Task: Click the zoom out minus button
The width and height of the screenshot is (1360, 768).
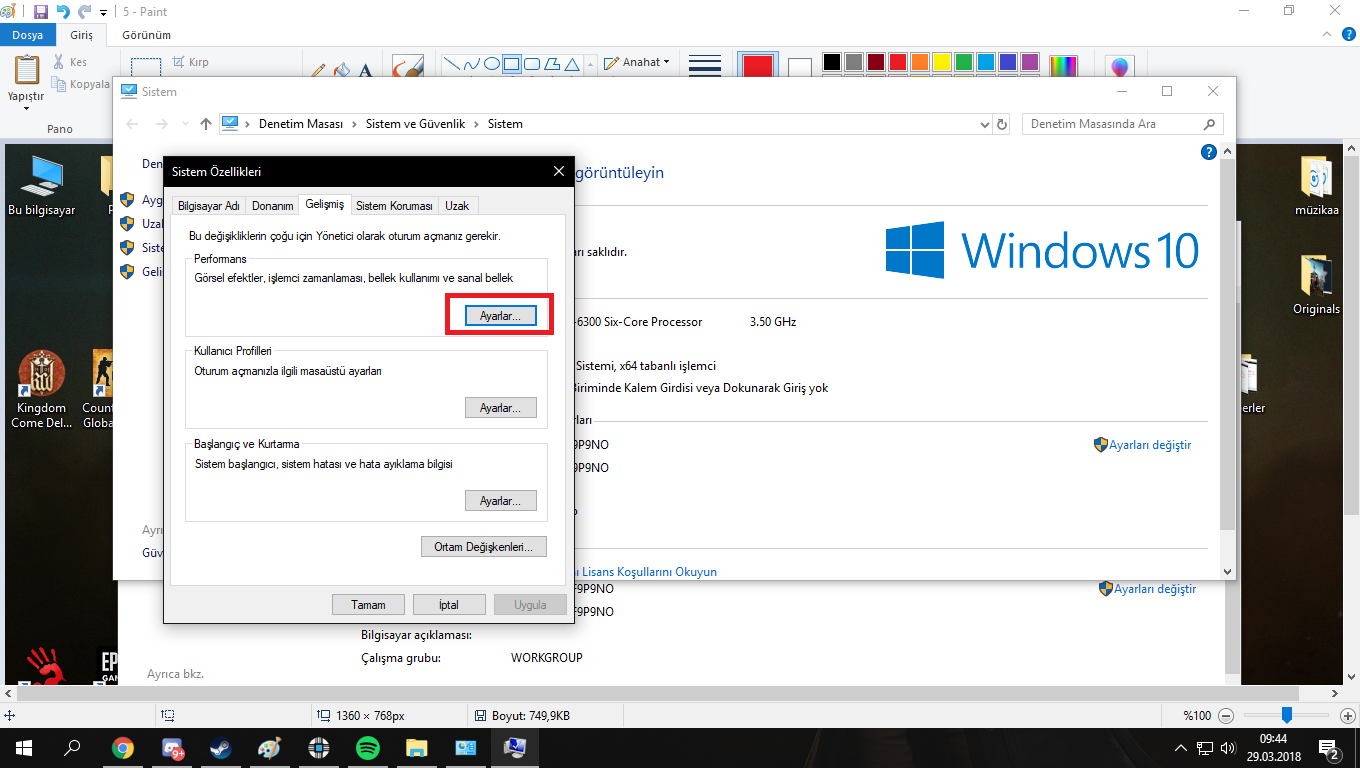Action: pyautogui.click(x=1226, y=716)
